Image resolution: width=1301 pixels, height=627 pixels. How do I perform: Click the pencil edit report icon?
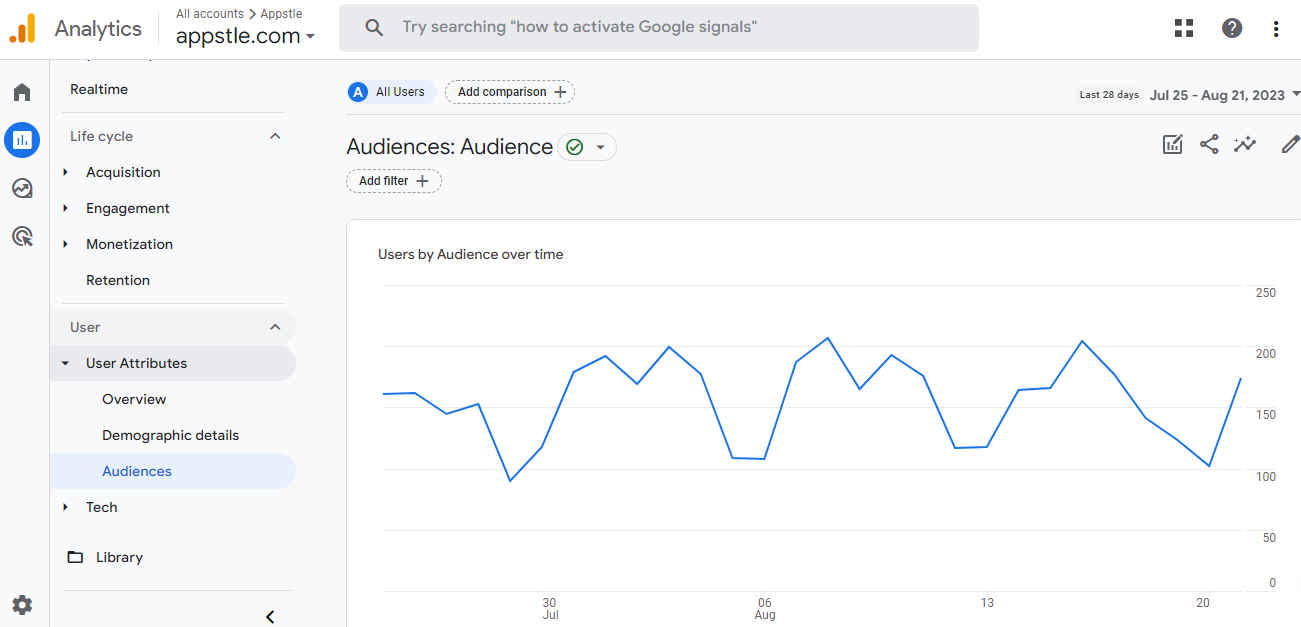tap(1290, 144)
